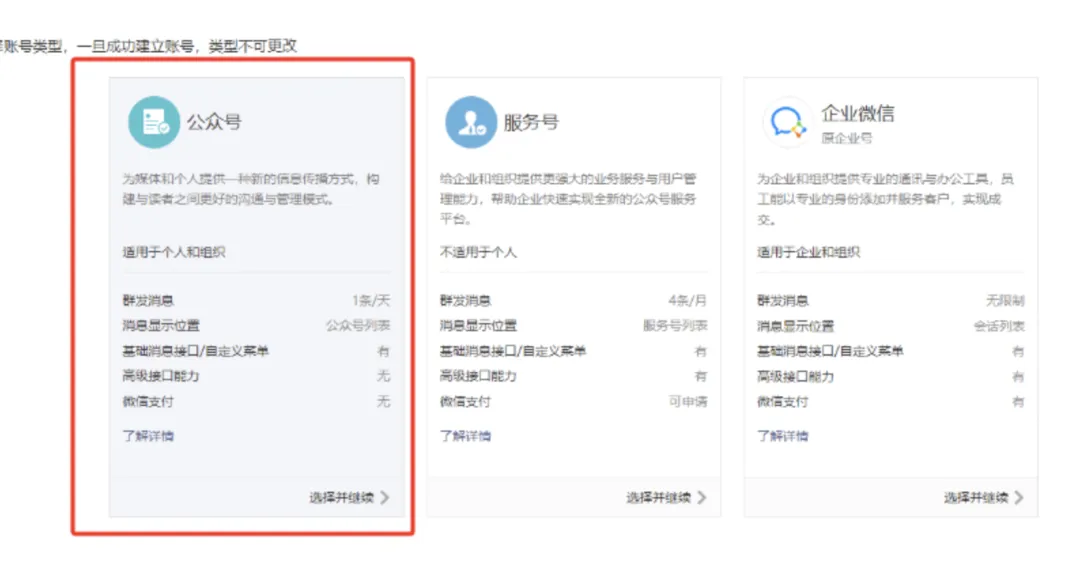Click 有 value of 微信支付 in 企业微信
Image resolution: width=1080 pixels, height=574 pixels.
[1018, 401]
